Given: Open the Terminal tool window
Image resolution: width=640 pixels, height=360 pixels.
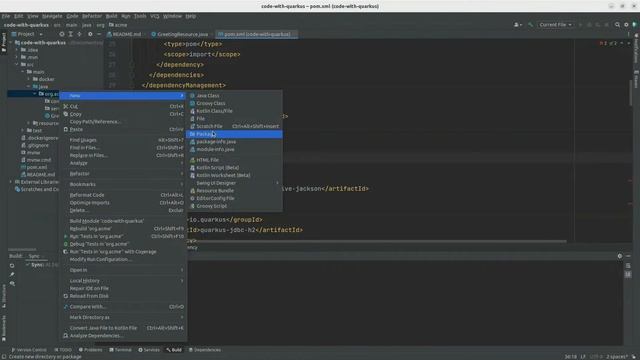Looking at the screenshot, I should pos(120,350).
